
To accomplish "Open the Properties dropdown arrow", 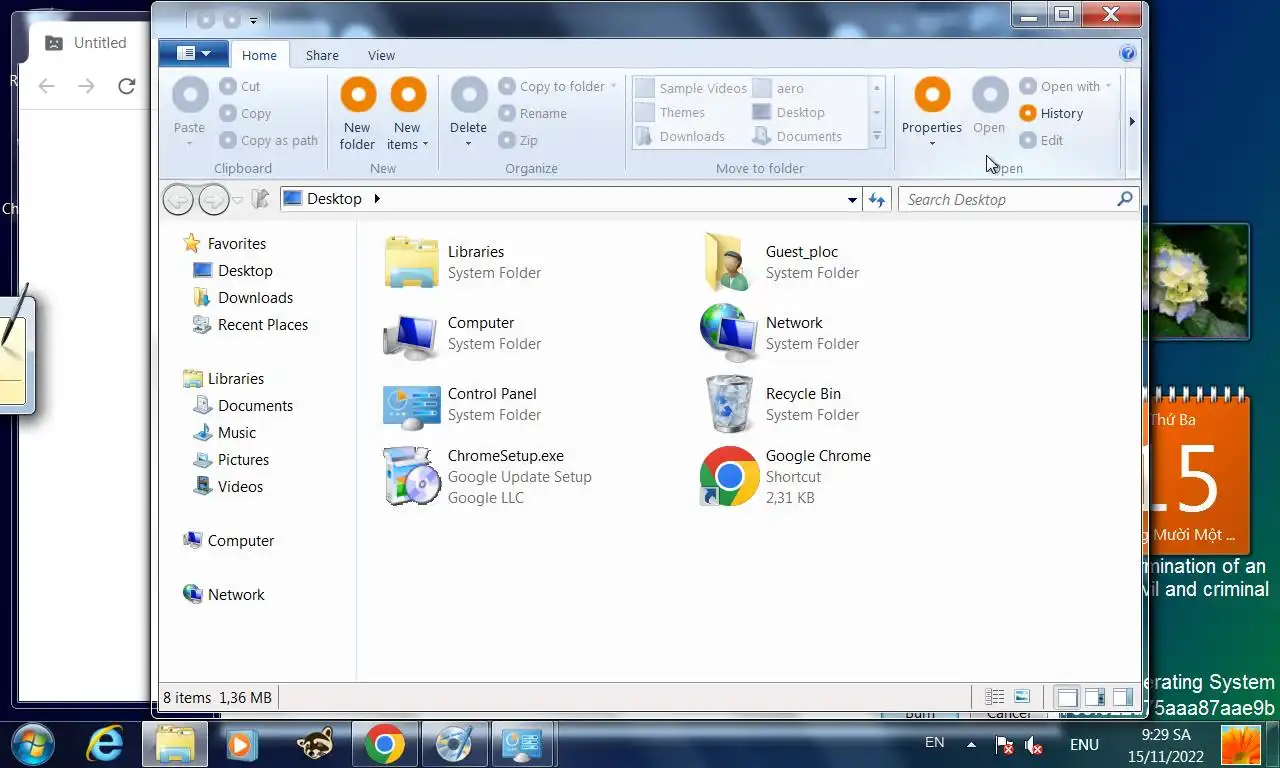I will tap(932, 143).
